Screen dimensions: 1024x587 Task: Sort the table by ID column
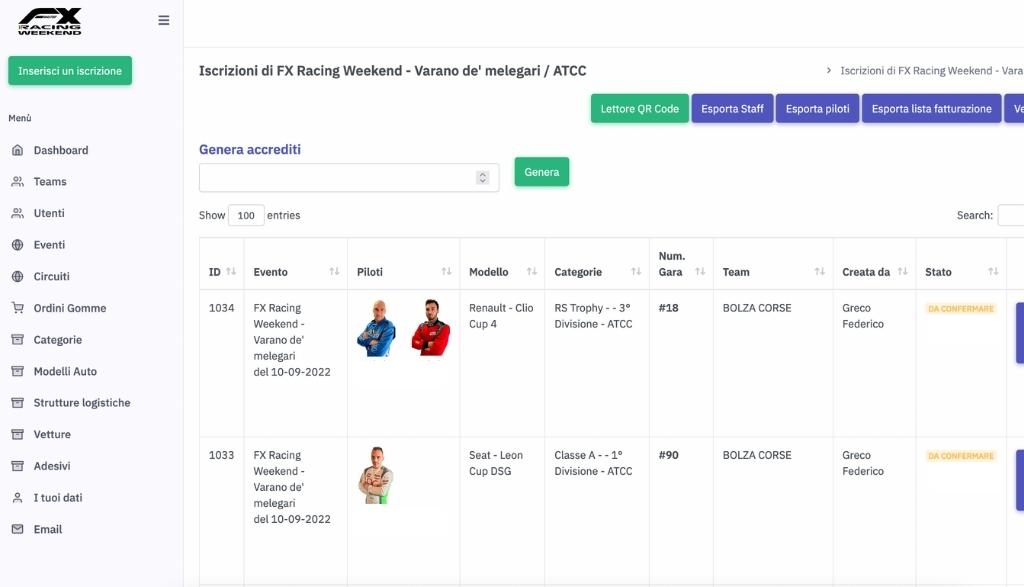(x=231, y=272)
